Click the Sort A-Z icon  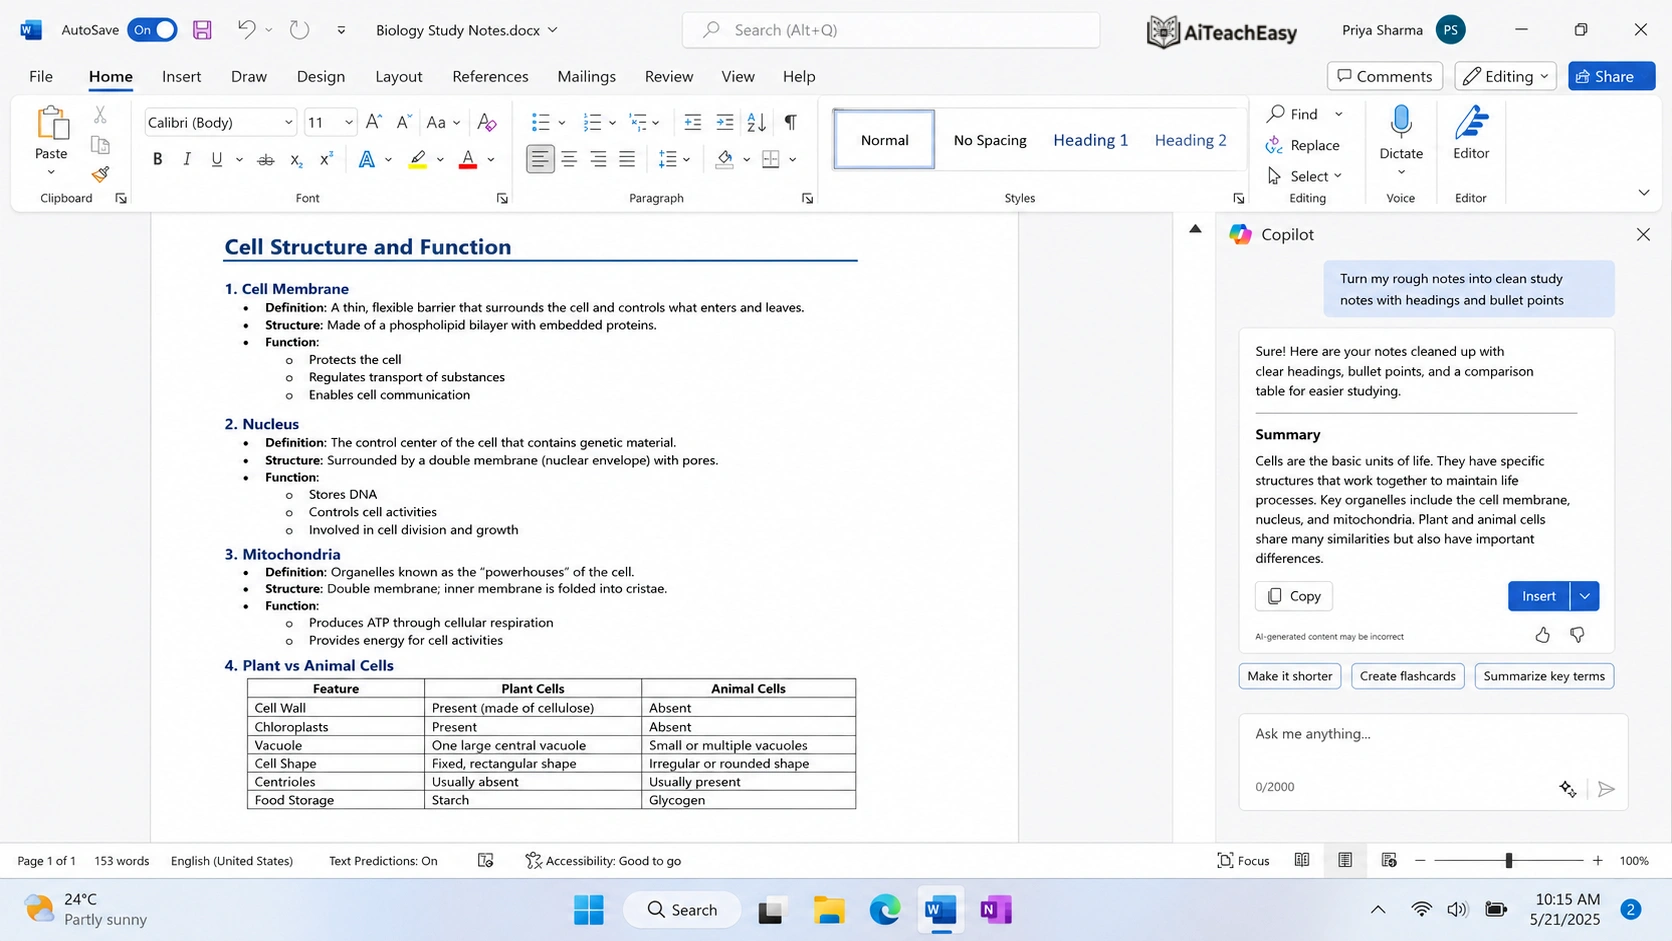[x=757, y=122]
